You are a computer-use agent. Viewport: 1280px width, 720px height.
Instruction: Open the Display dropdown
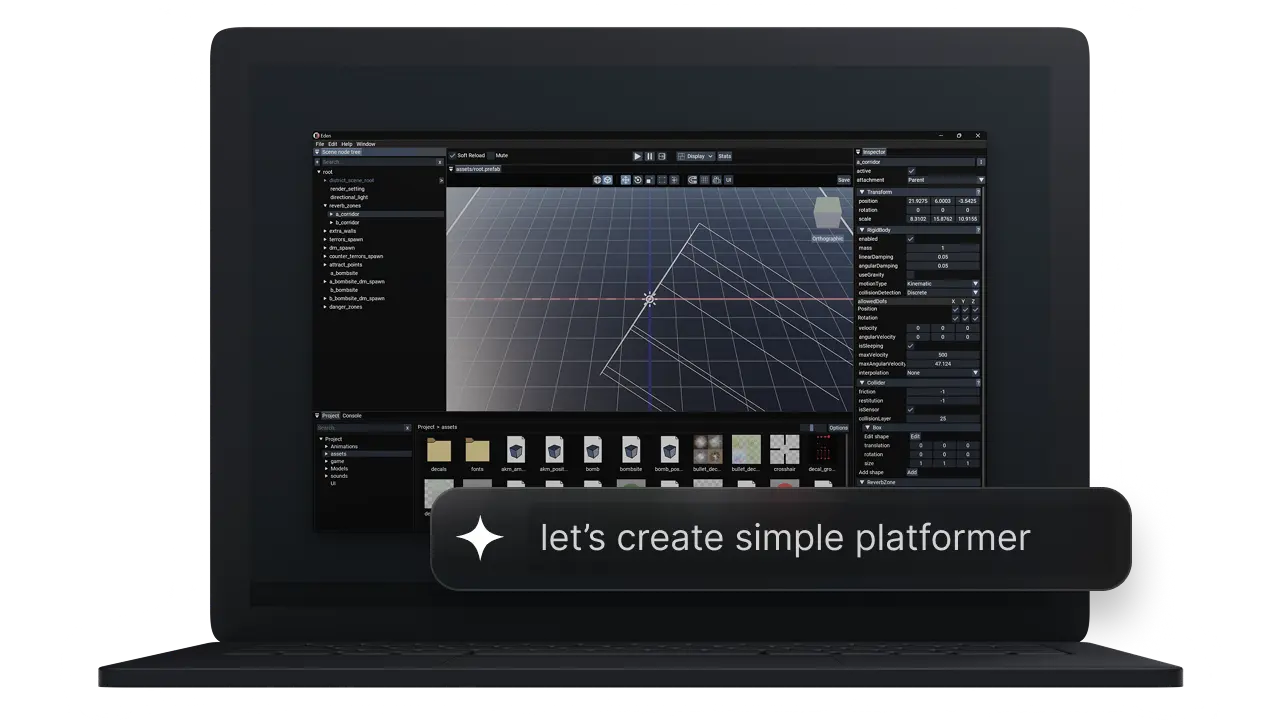695,156
